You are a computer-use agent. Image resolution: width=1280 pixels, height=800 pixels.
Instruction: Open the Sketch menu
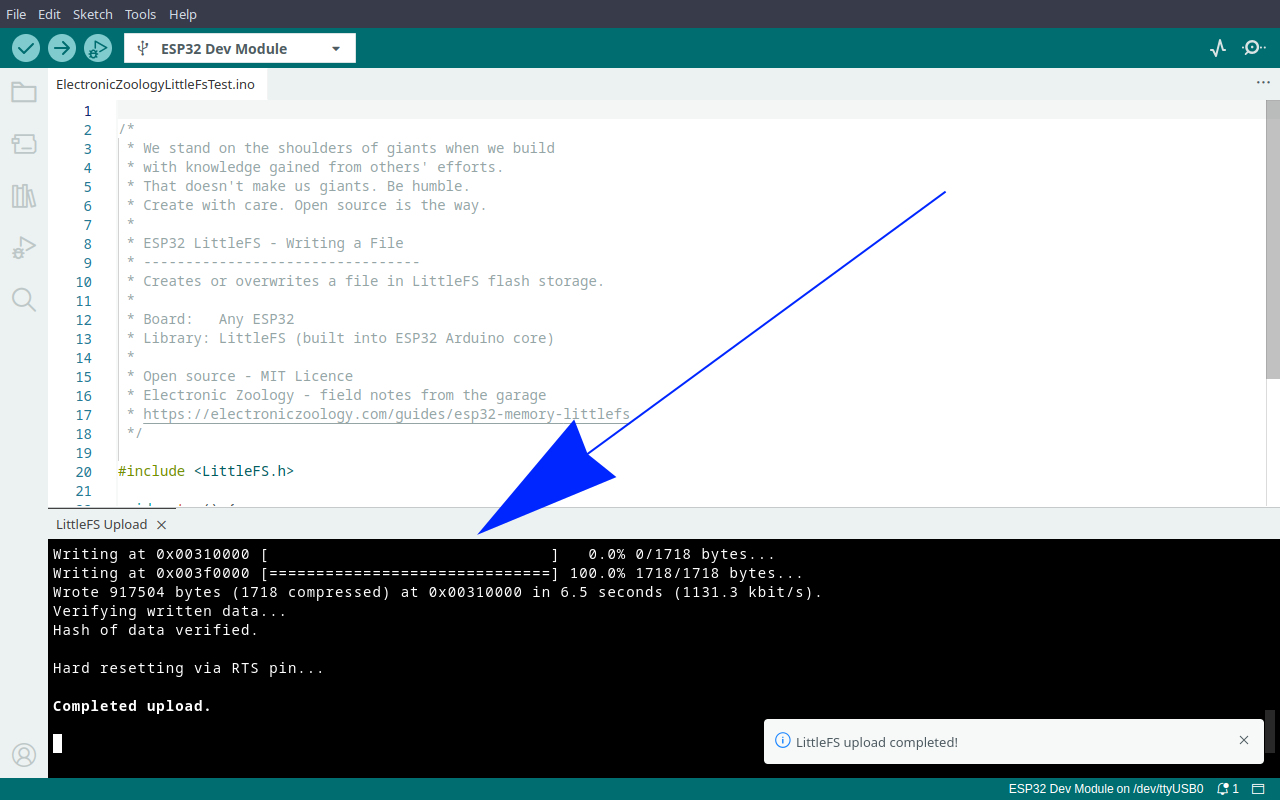(93, 14)
